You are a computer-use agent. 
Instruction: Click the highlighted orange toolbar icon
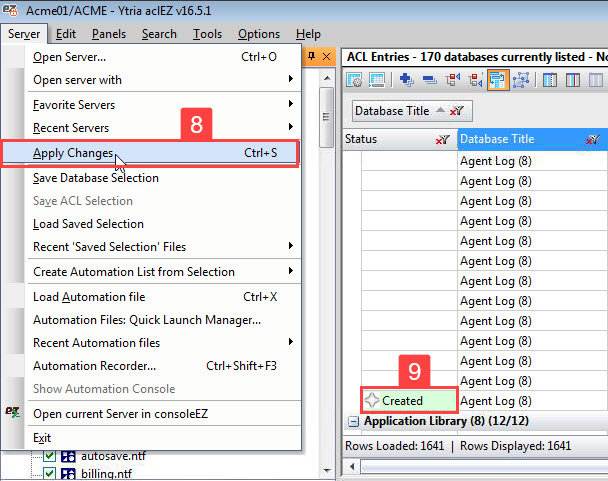(x=497, y=80)
